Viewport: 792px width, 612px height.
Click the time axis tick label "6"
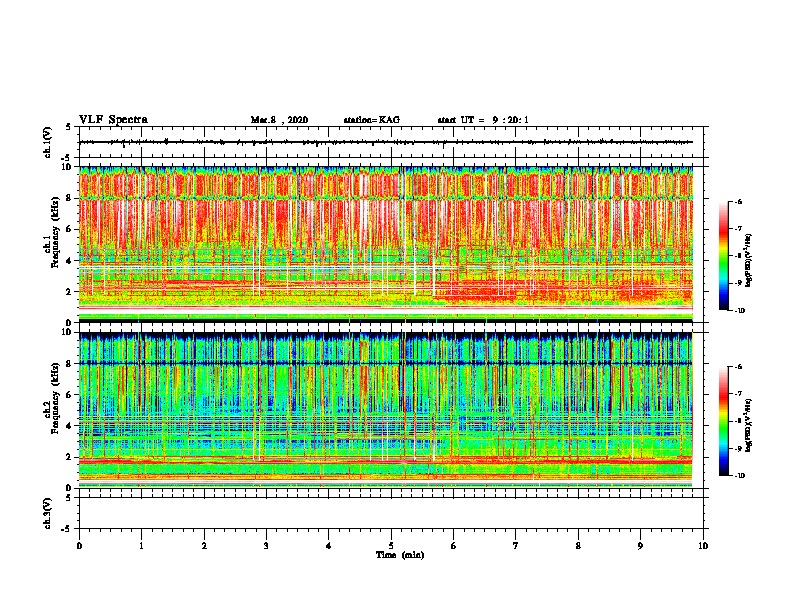tap(454, 546)
